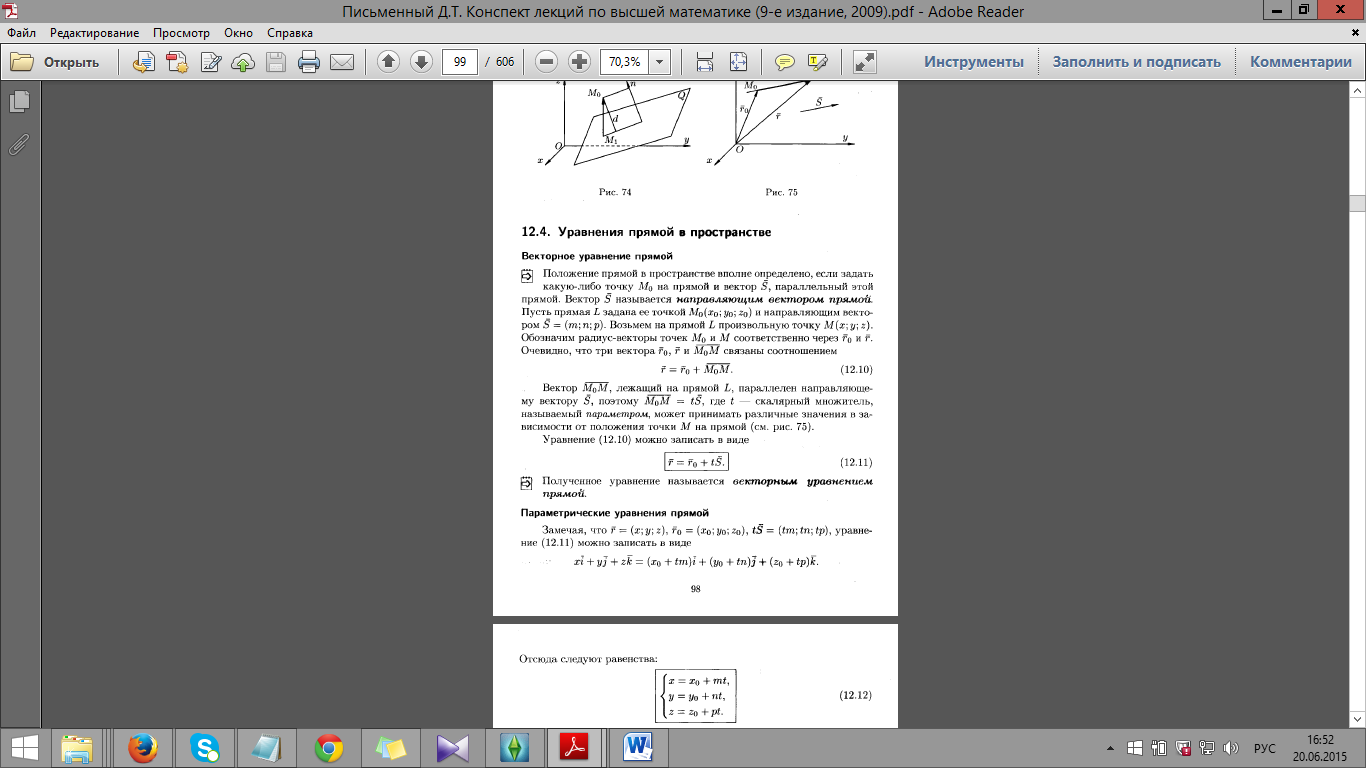Click the fit one full page icon

(738, 62)
